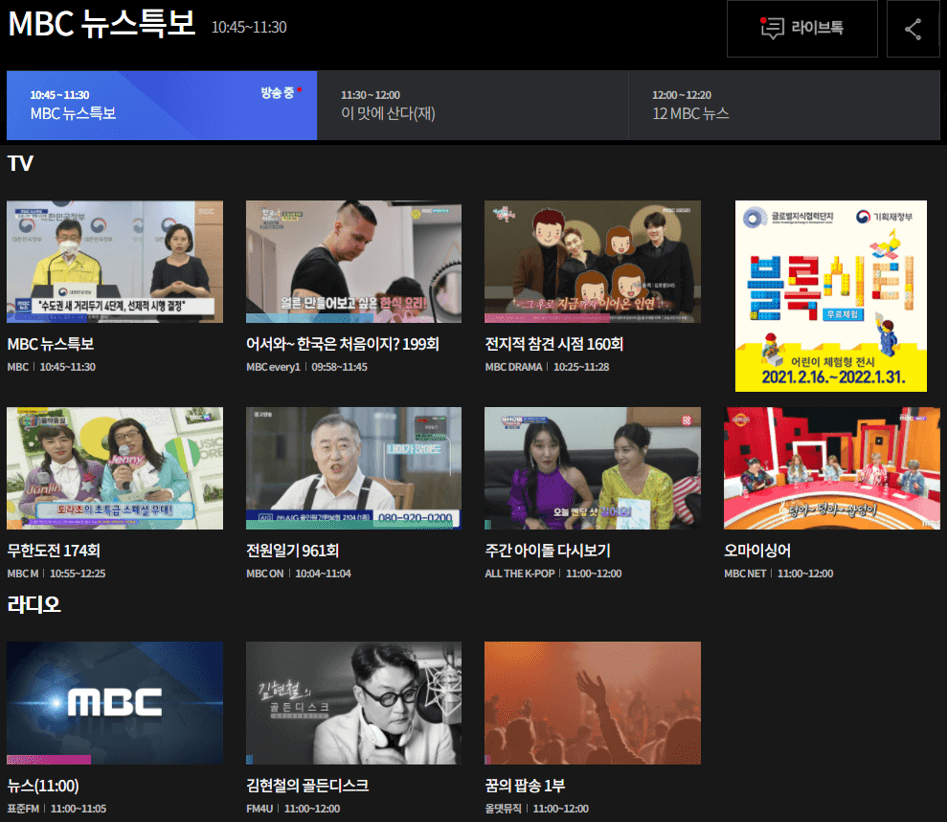Open 어서와~ 한국은 처음이지? 199회
The height and width of the screenshot is (822, 947).
pyautogui.click(x=352, y=261)
